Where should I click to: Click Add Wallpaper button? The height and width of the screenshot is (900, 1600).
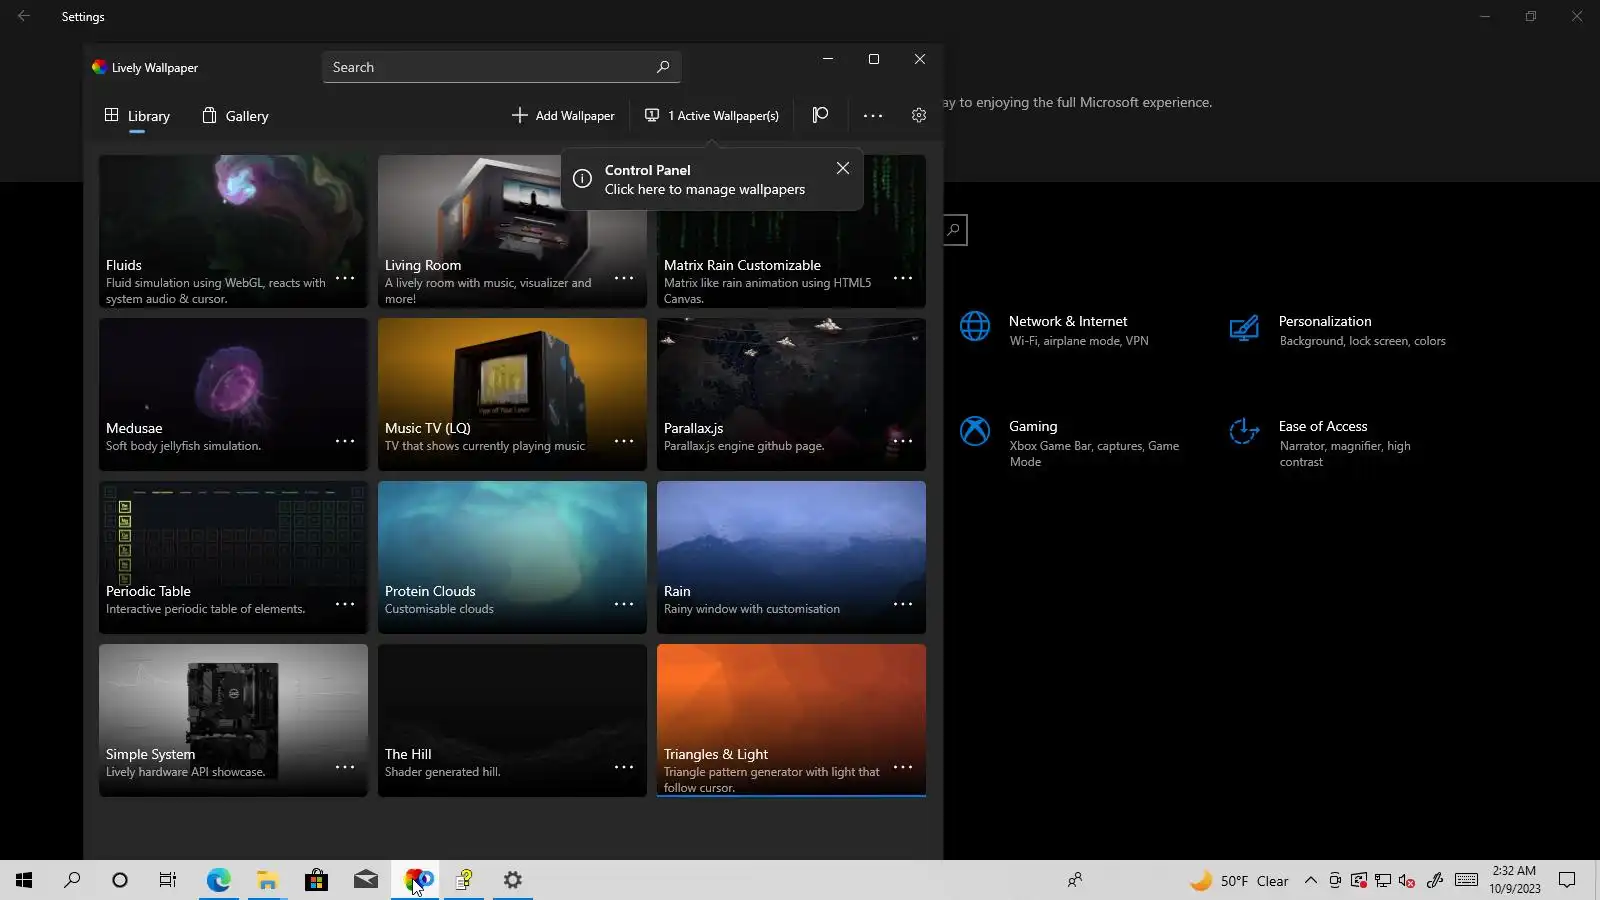[563, 116]
